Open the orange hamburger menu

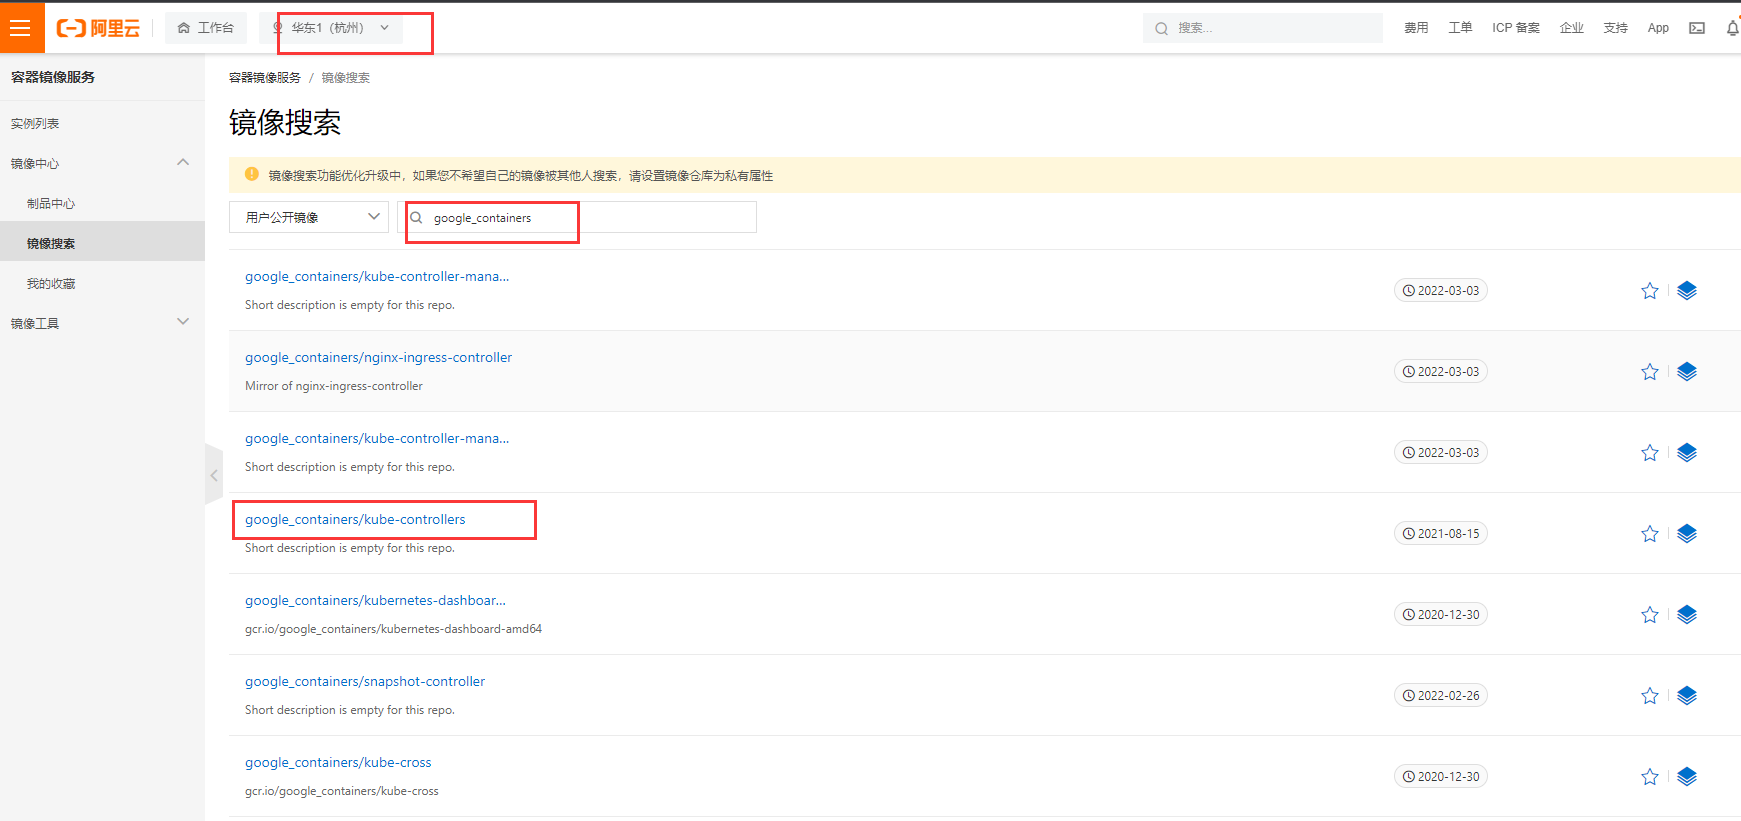[x=21, y=28]
